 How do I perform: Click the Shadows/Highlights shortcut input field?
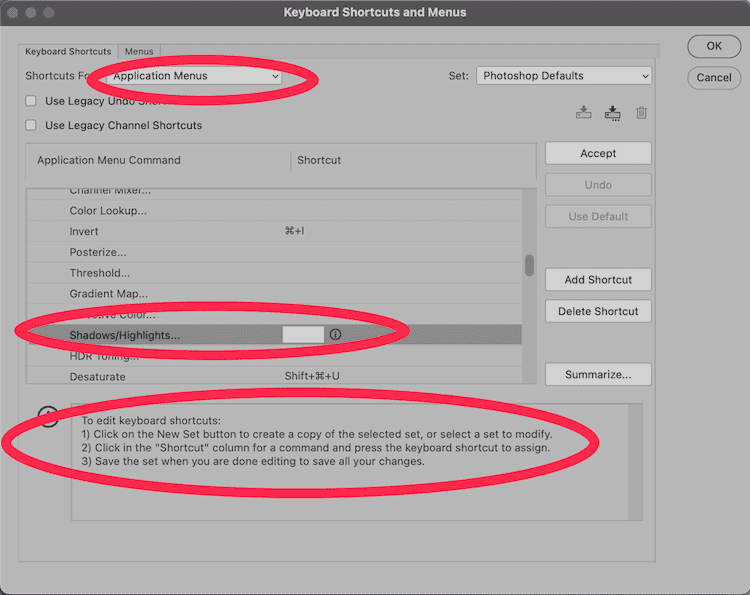(303, 335)
